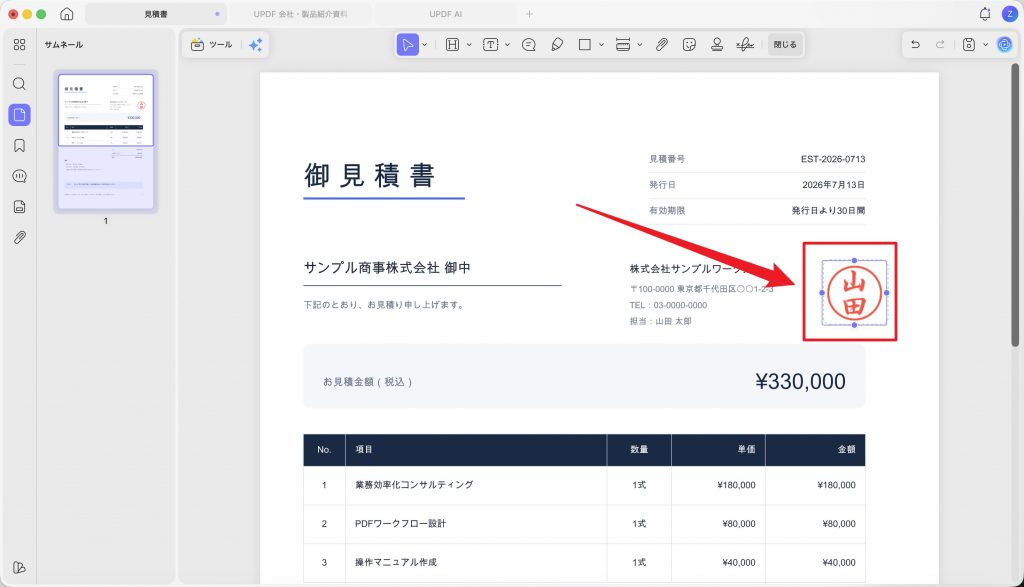The height and width of the screenshot is (587, 1024).
Task: Click the sparkle AI assistant icon
Action: click(255, 44)
